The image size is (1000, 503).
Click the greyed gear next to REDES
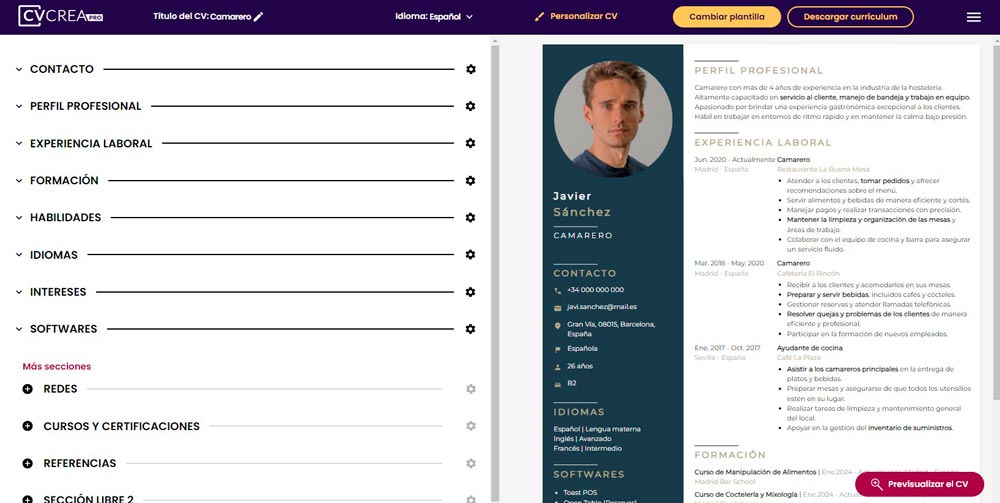coord(471,389)
